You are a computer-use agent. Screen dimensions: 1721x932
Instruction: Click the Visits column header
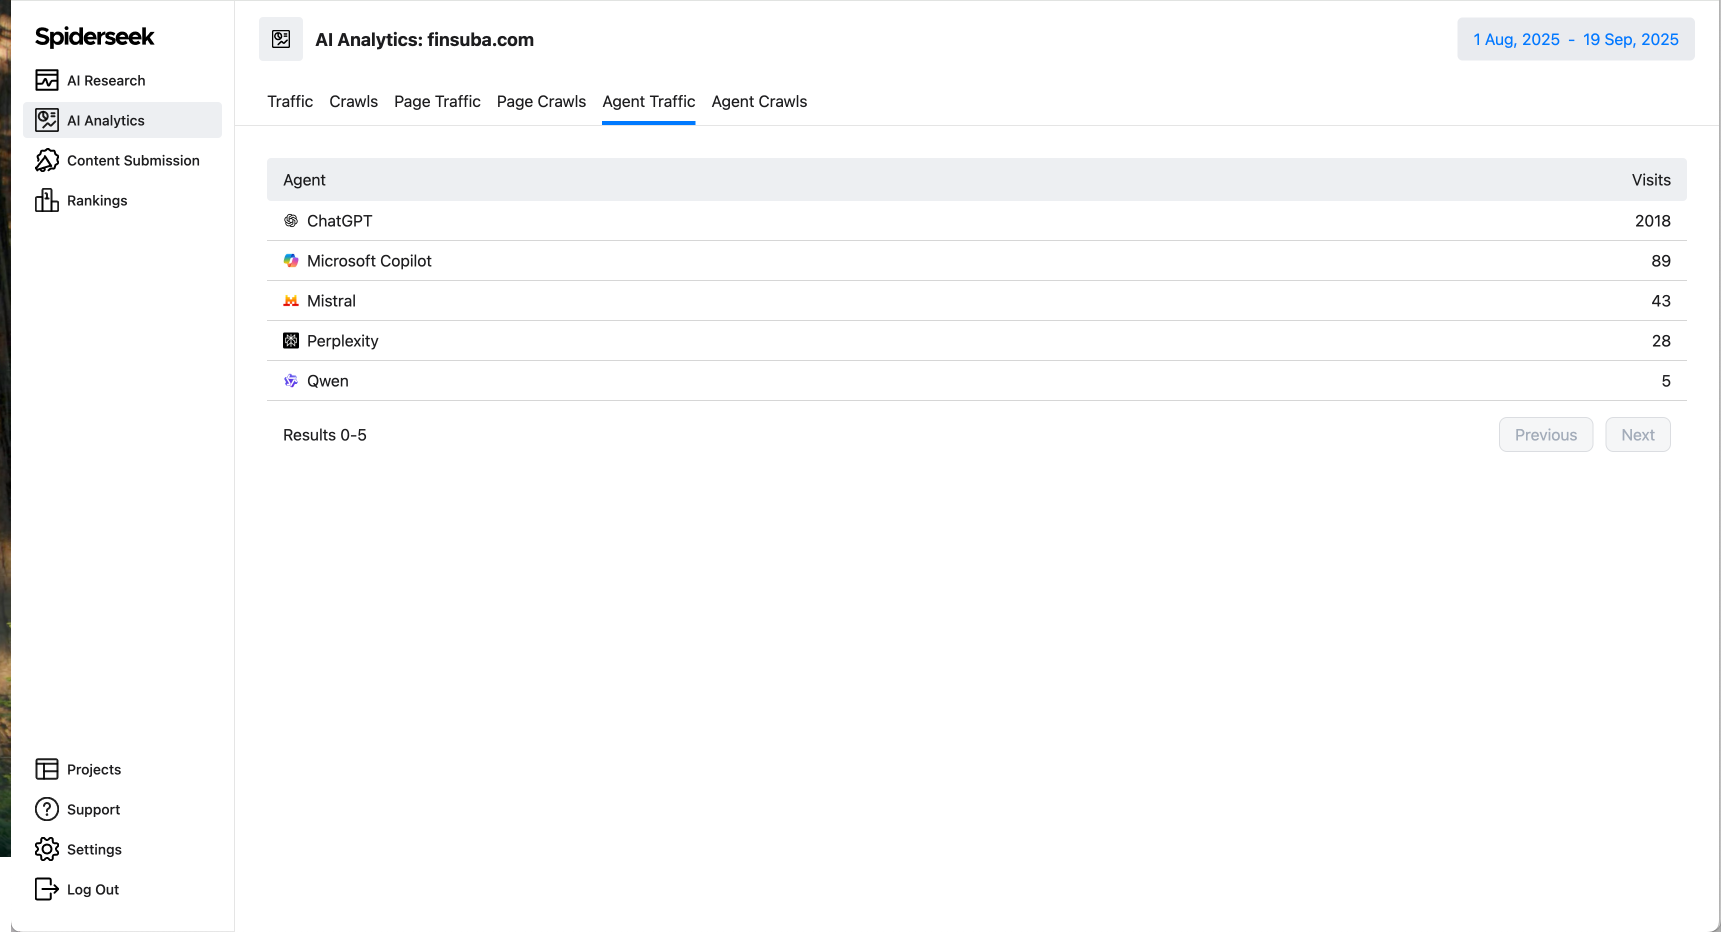pos(1651,180)
